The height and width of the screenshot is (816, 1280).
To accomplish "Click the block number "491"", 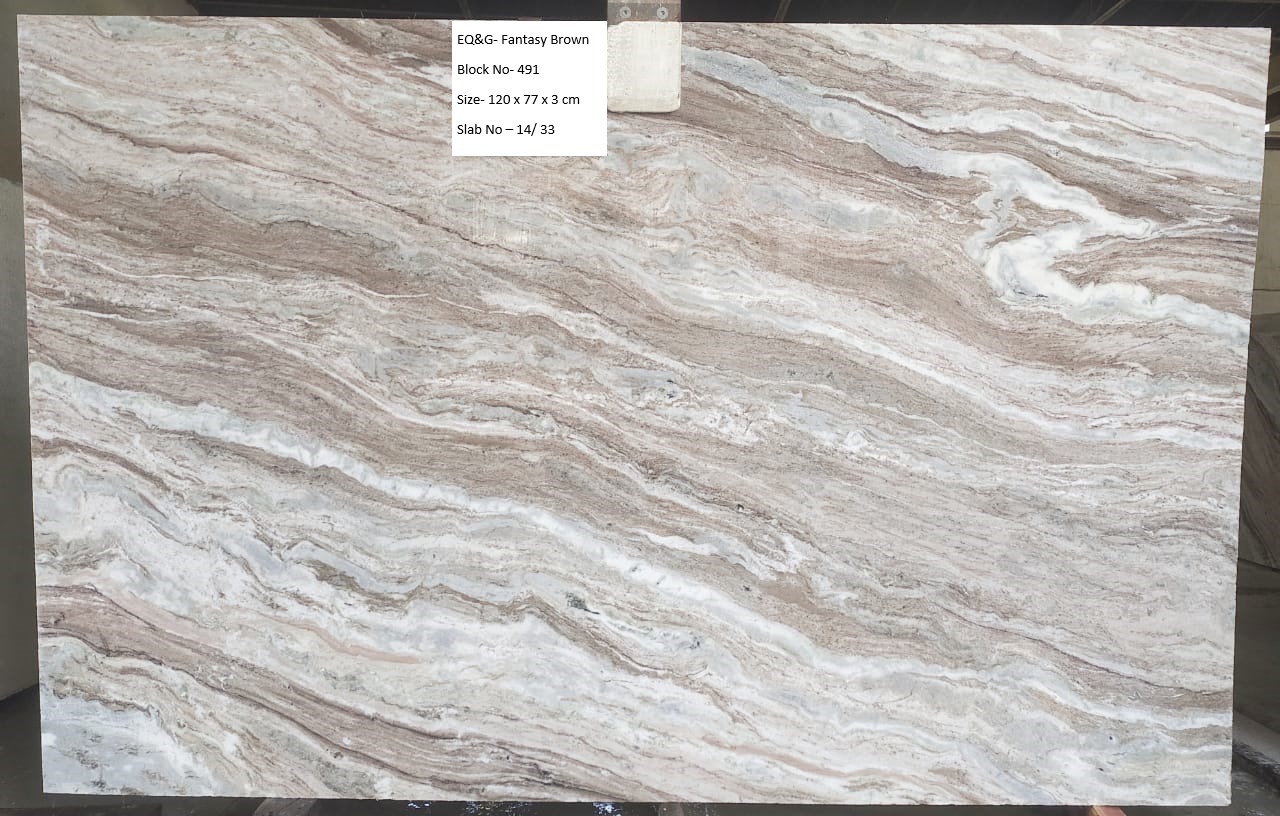I will [528, 70].
